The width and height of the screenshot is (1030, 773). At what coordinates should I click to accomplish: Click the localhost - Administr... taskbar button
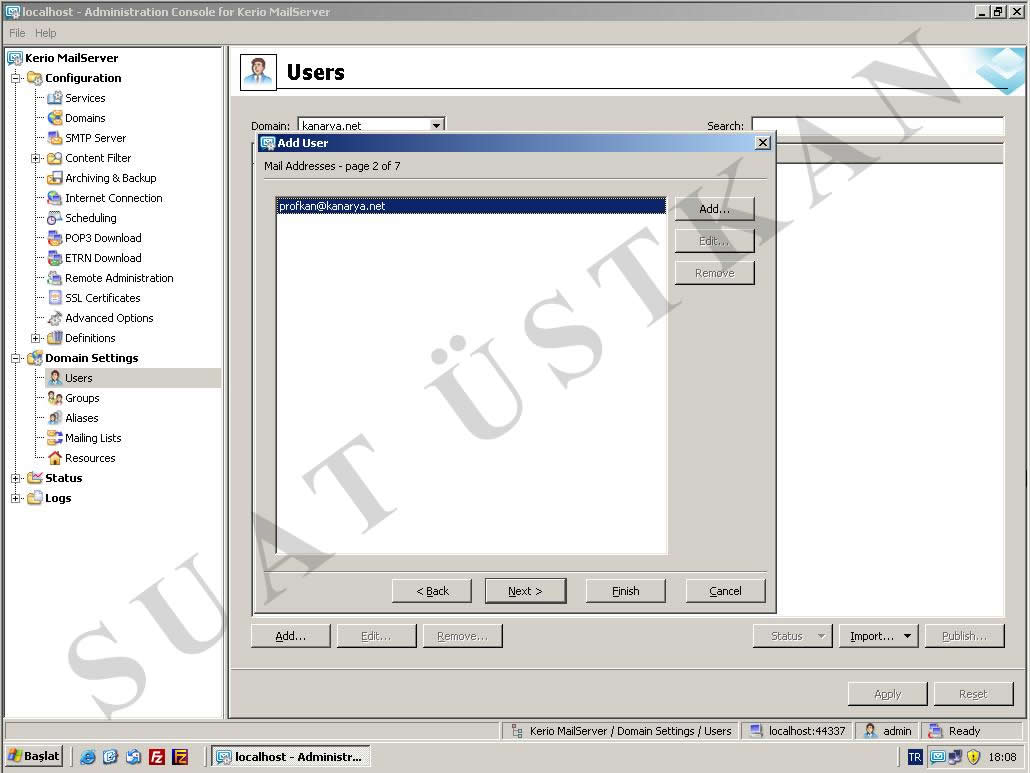point(290,757)
